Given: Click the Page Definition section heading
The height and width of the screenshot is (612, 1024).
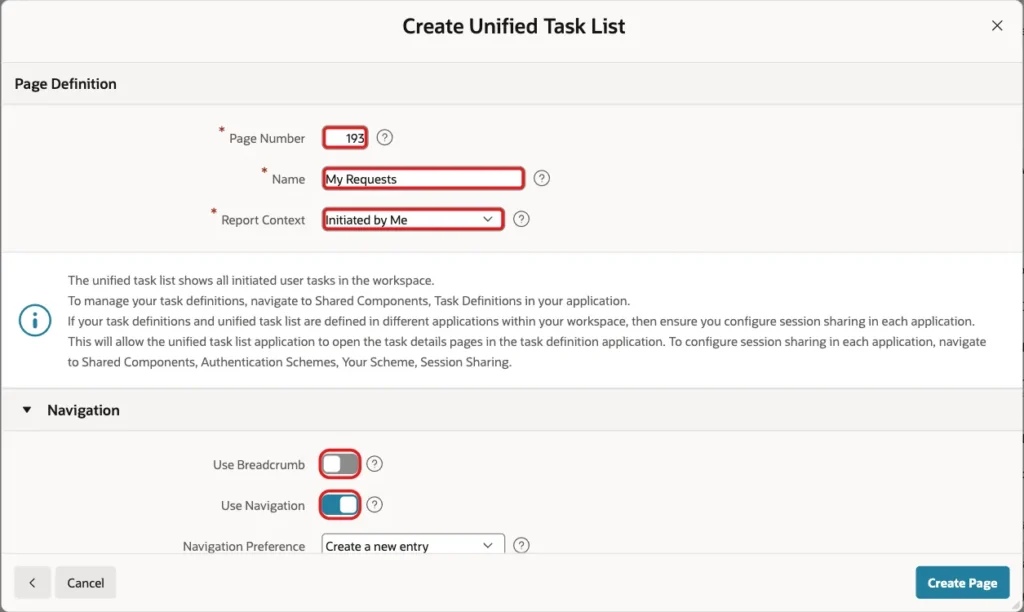Looking at the screenshot, I should (x=65, y=84).
